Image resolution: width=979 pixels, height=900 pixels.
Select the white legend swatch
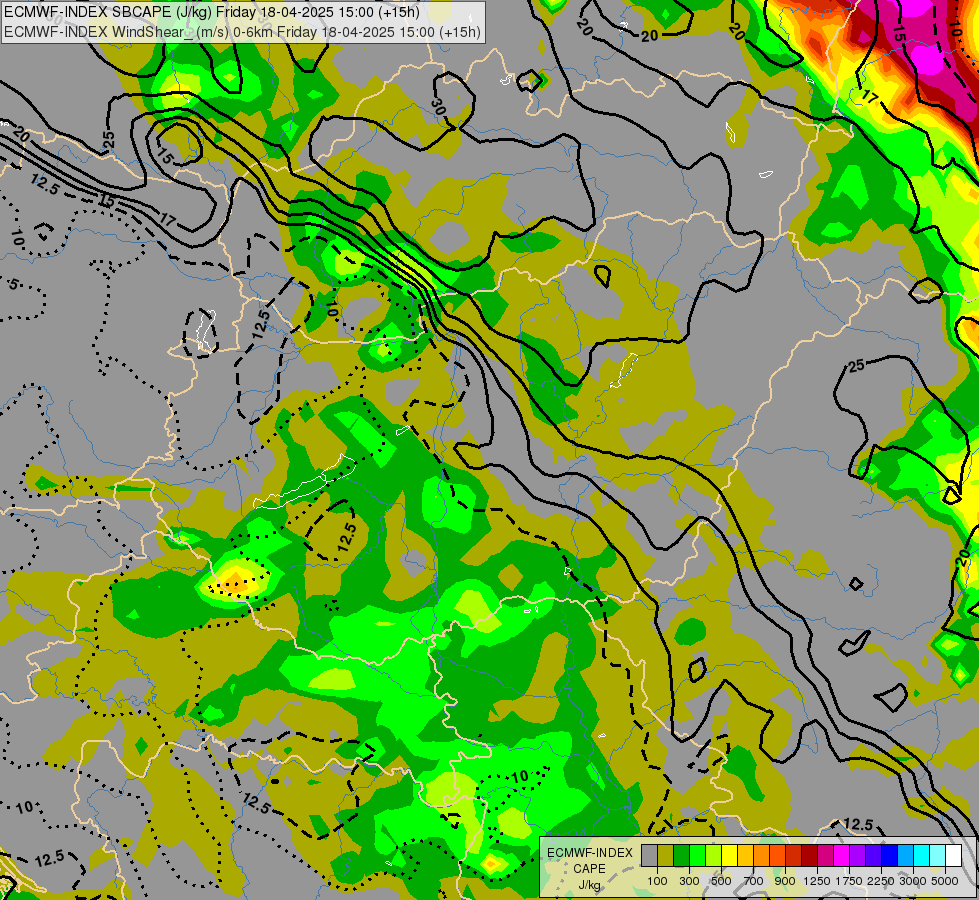(x=953, y=856)
